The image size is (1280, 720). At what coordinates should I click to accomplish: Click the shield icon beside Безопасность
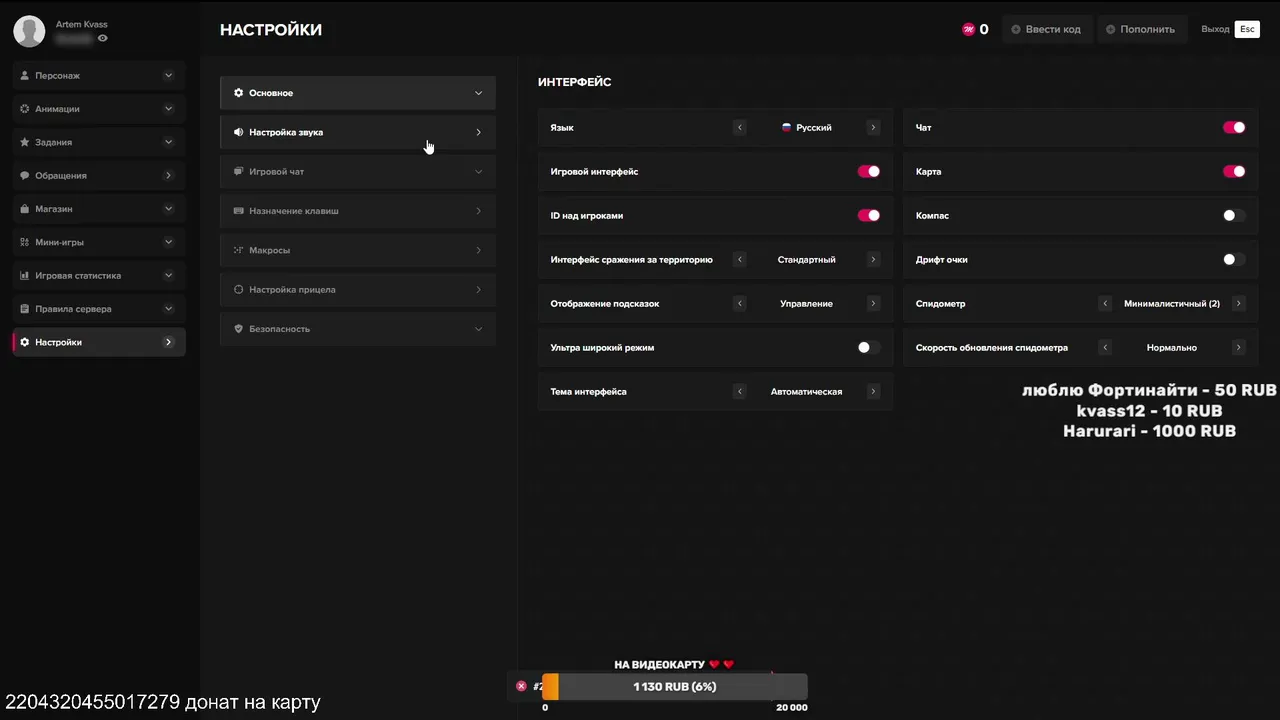(x=239, y=329)
